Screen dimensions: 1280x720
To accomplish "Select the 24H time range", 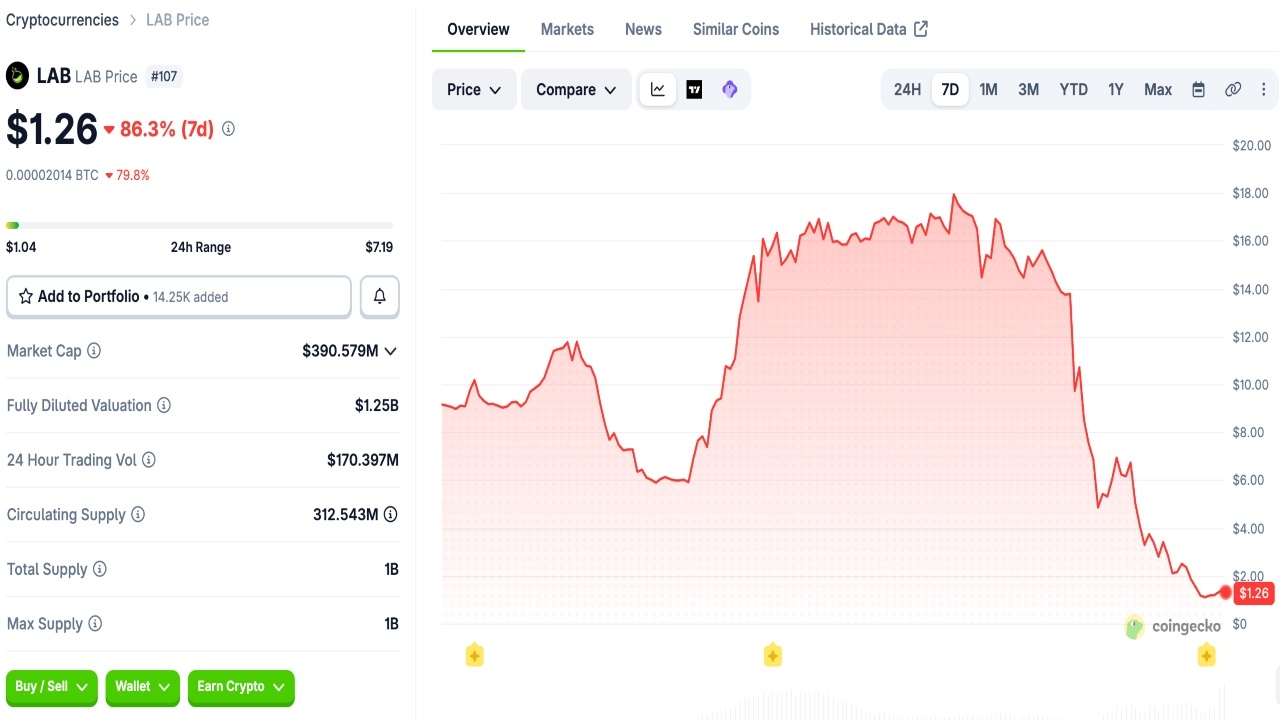I will 907,90.
